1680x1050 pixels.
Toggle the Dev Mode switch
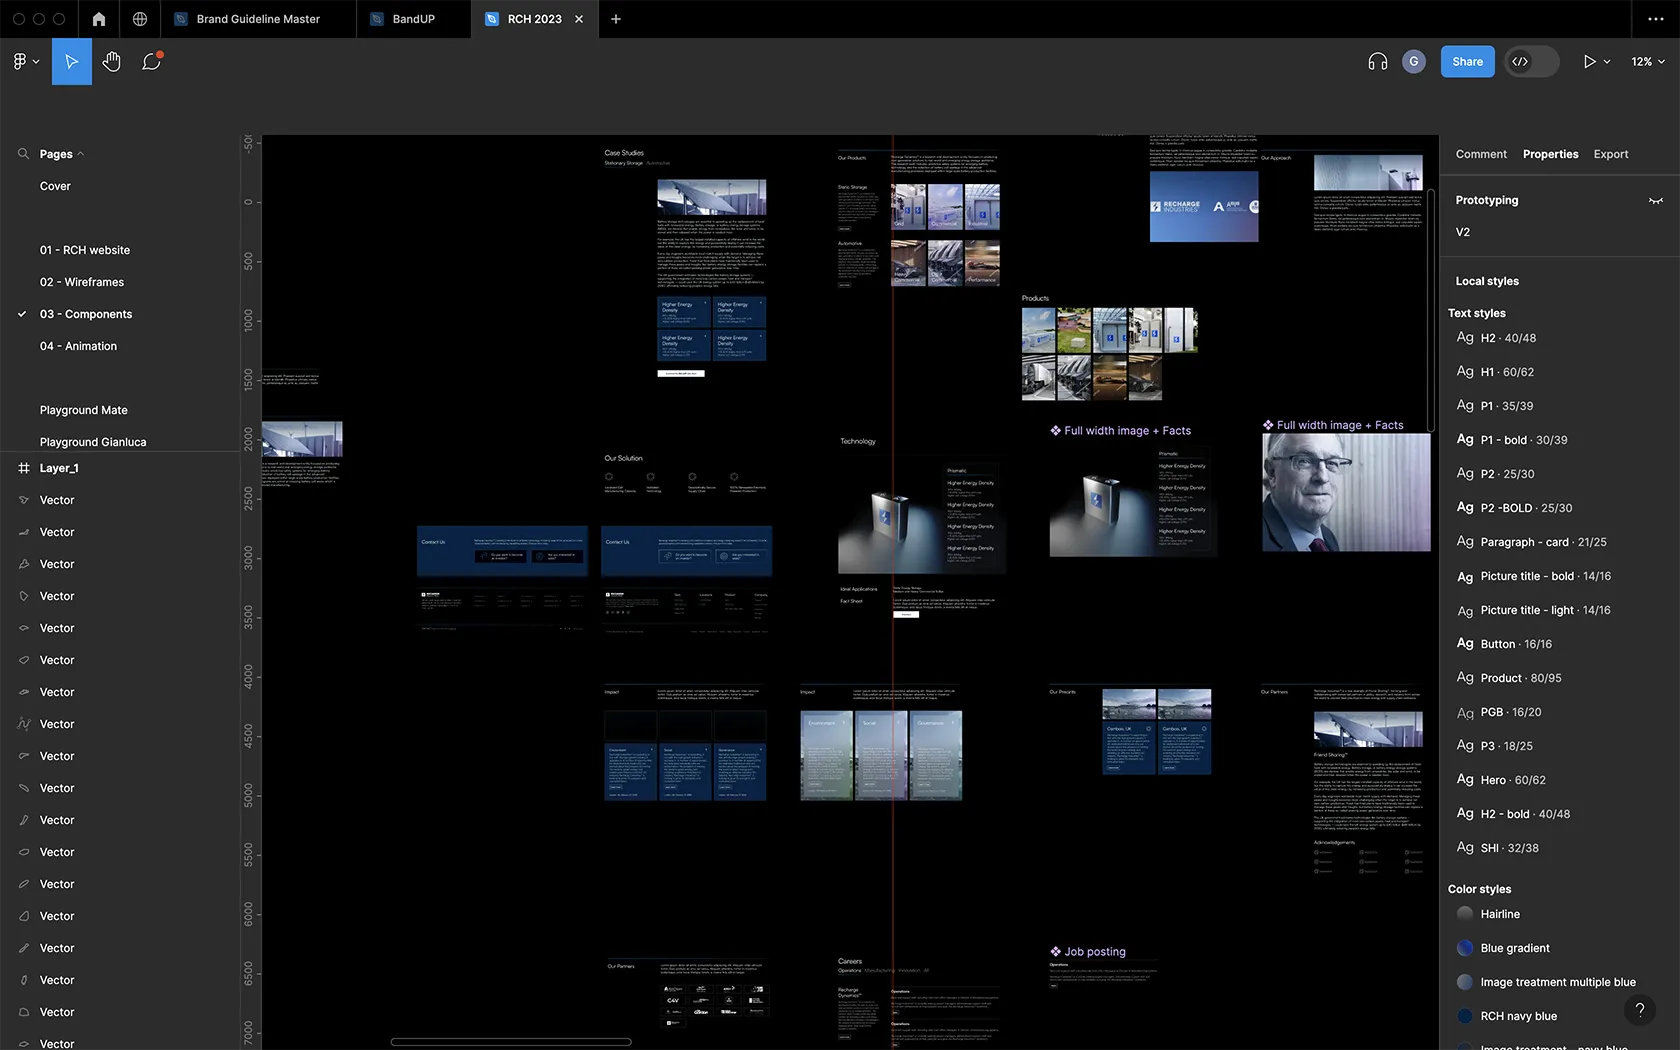pos(1531,62)
